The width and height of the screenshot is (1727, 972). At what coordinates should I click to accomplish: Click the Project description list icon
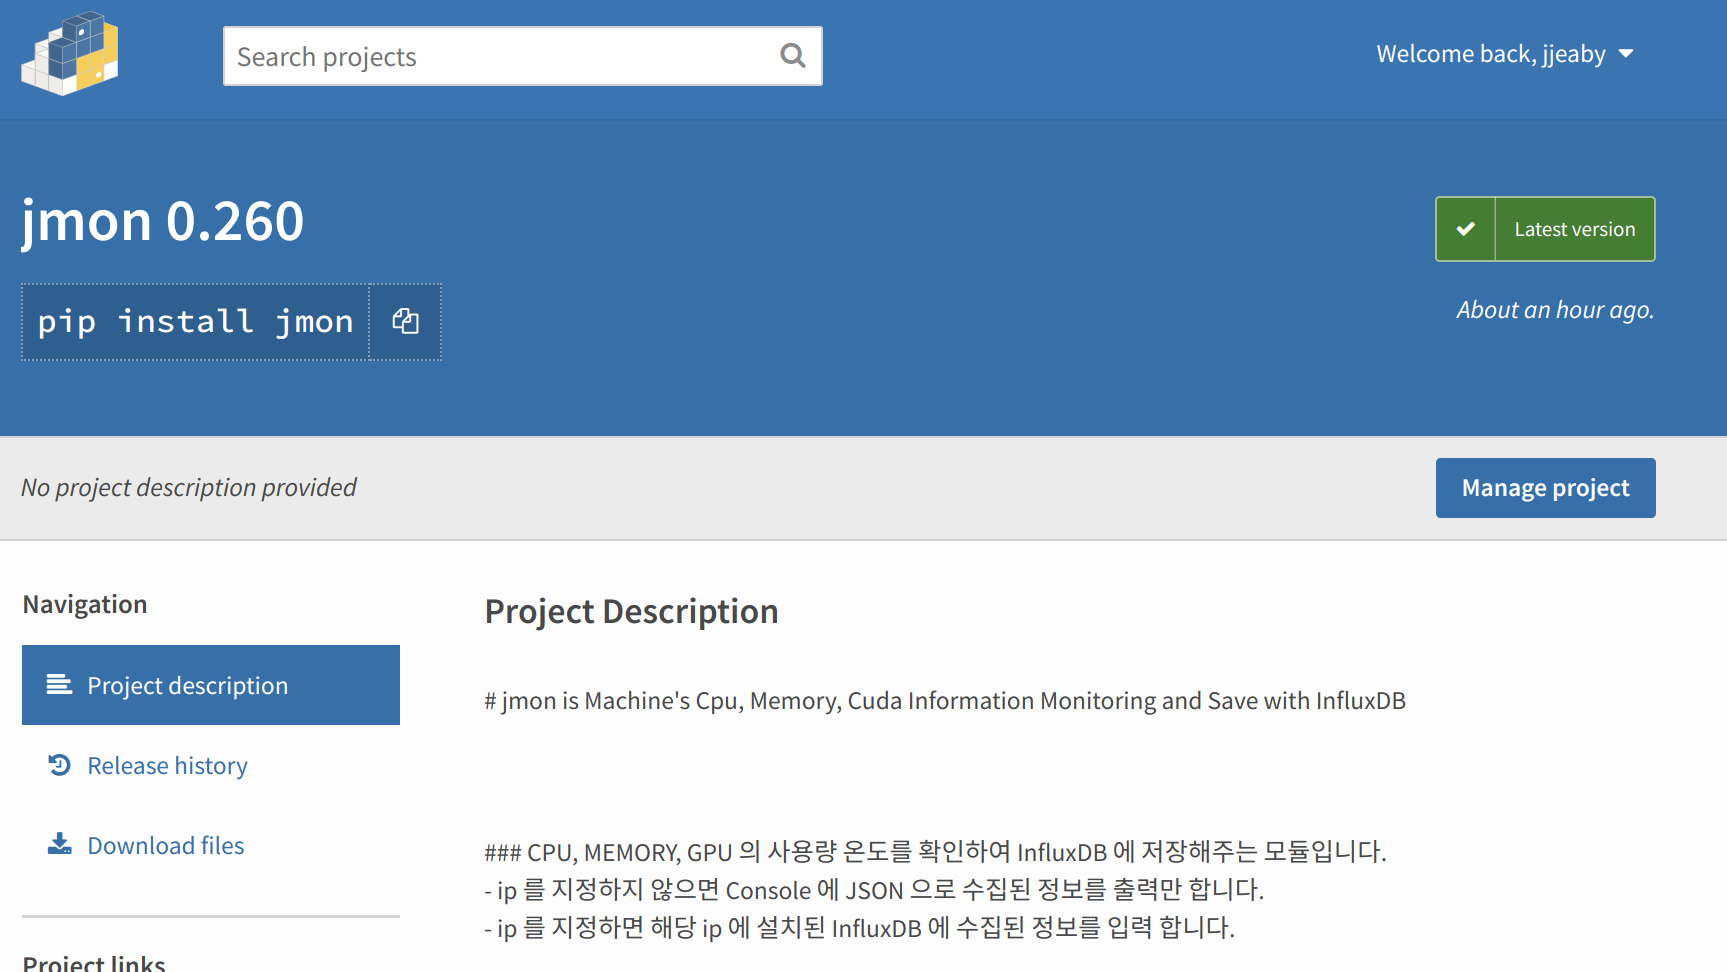pyautogui.click(x=59, y=684)
